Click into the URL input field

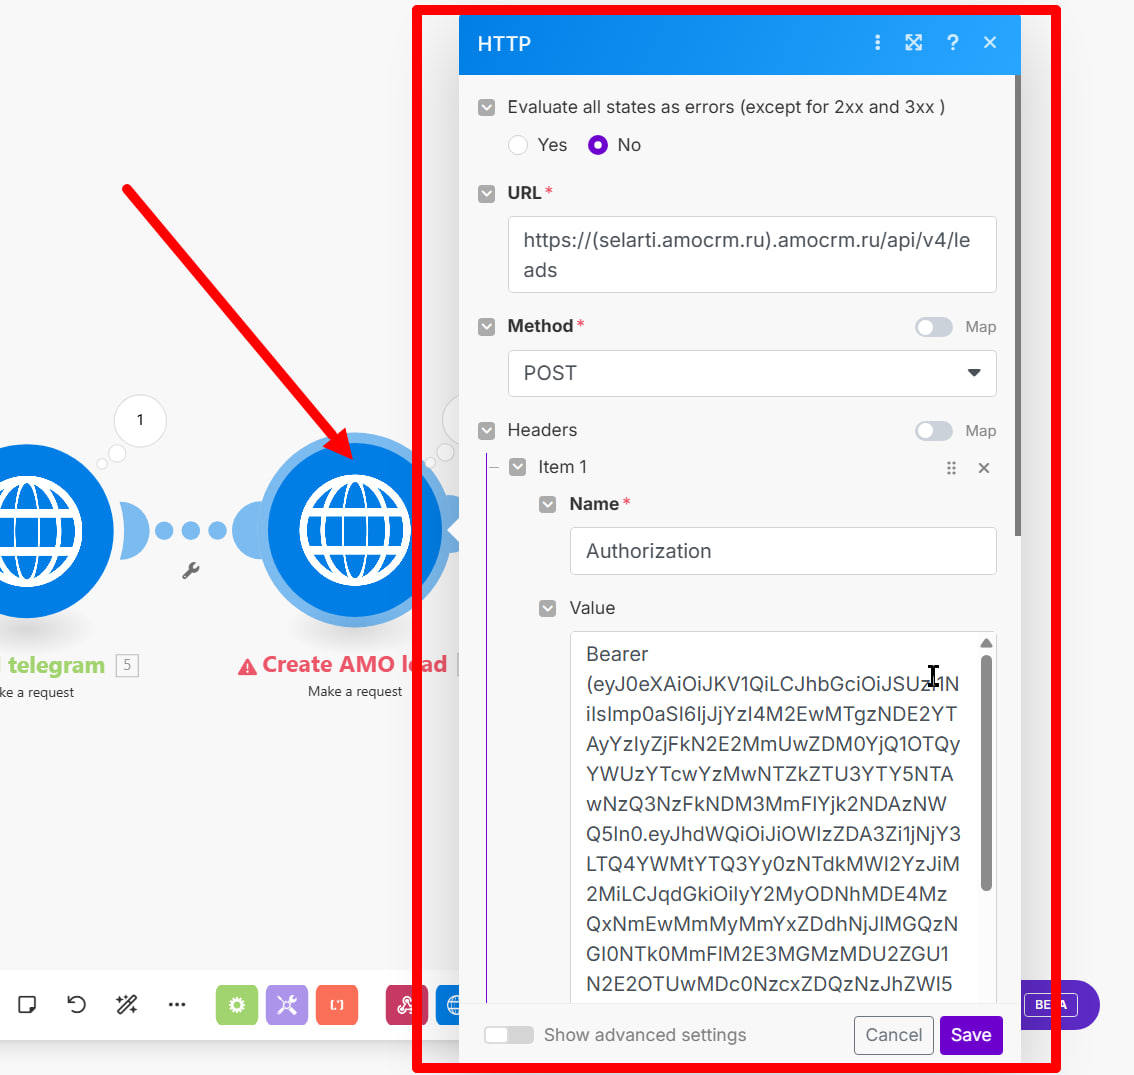[x=752, y=255]
